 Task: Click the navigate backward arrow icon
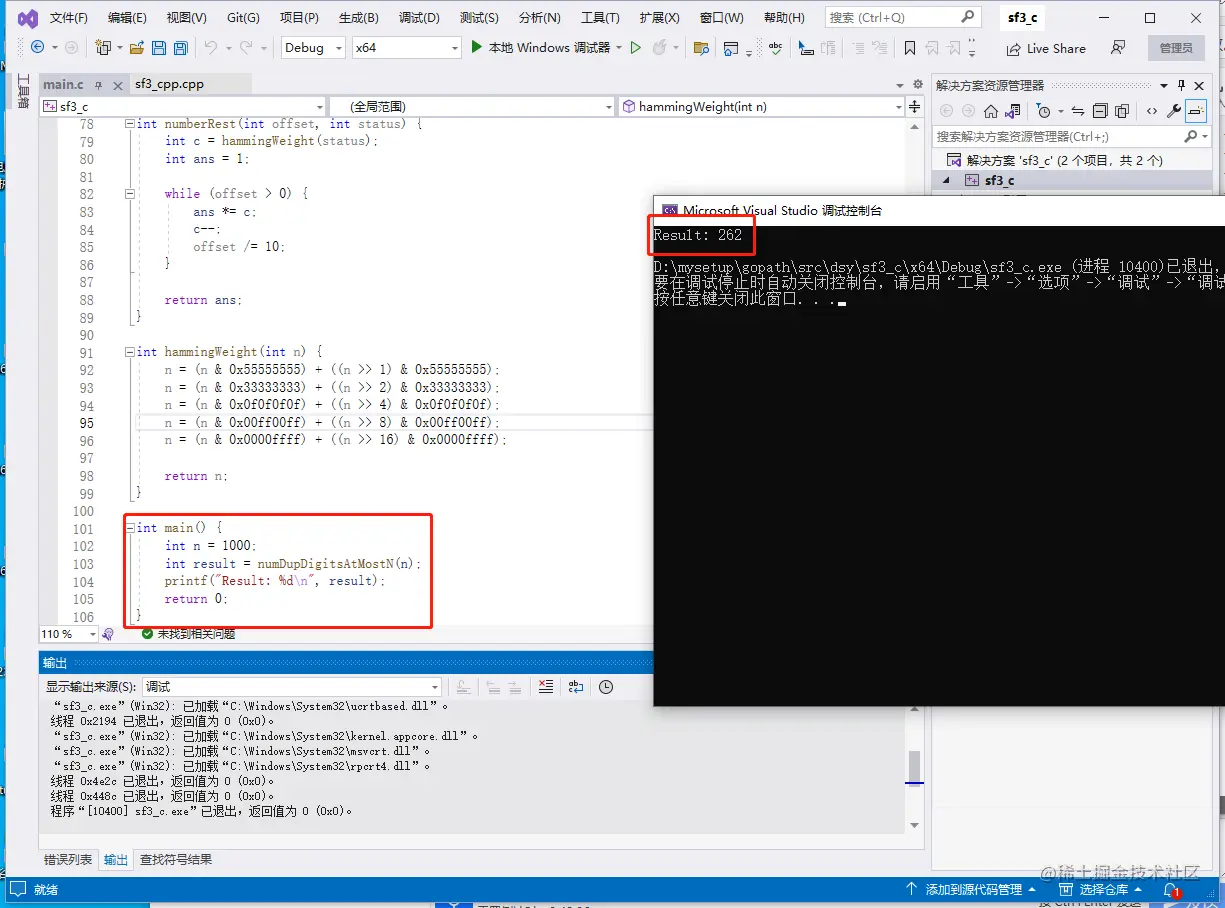pyautogui.click(x=38, y=47)
